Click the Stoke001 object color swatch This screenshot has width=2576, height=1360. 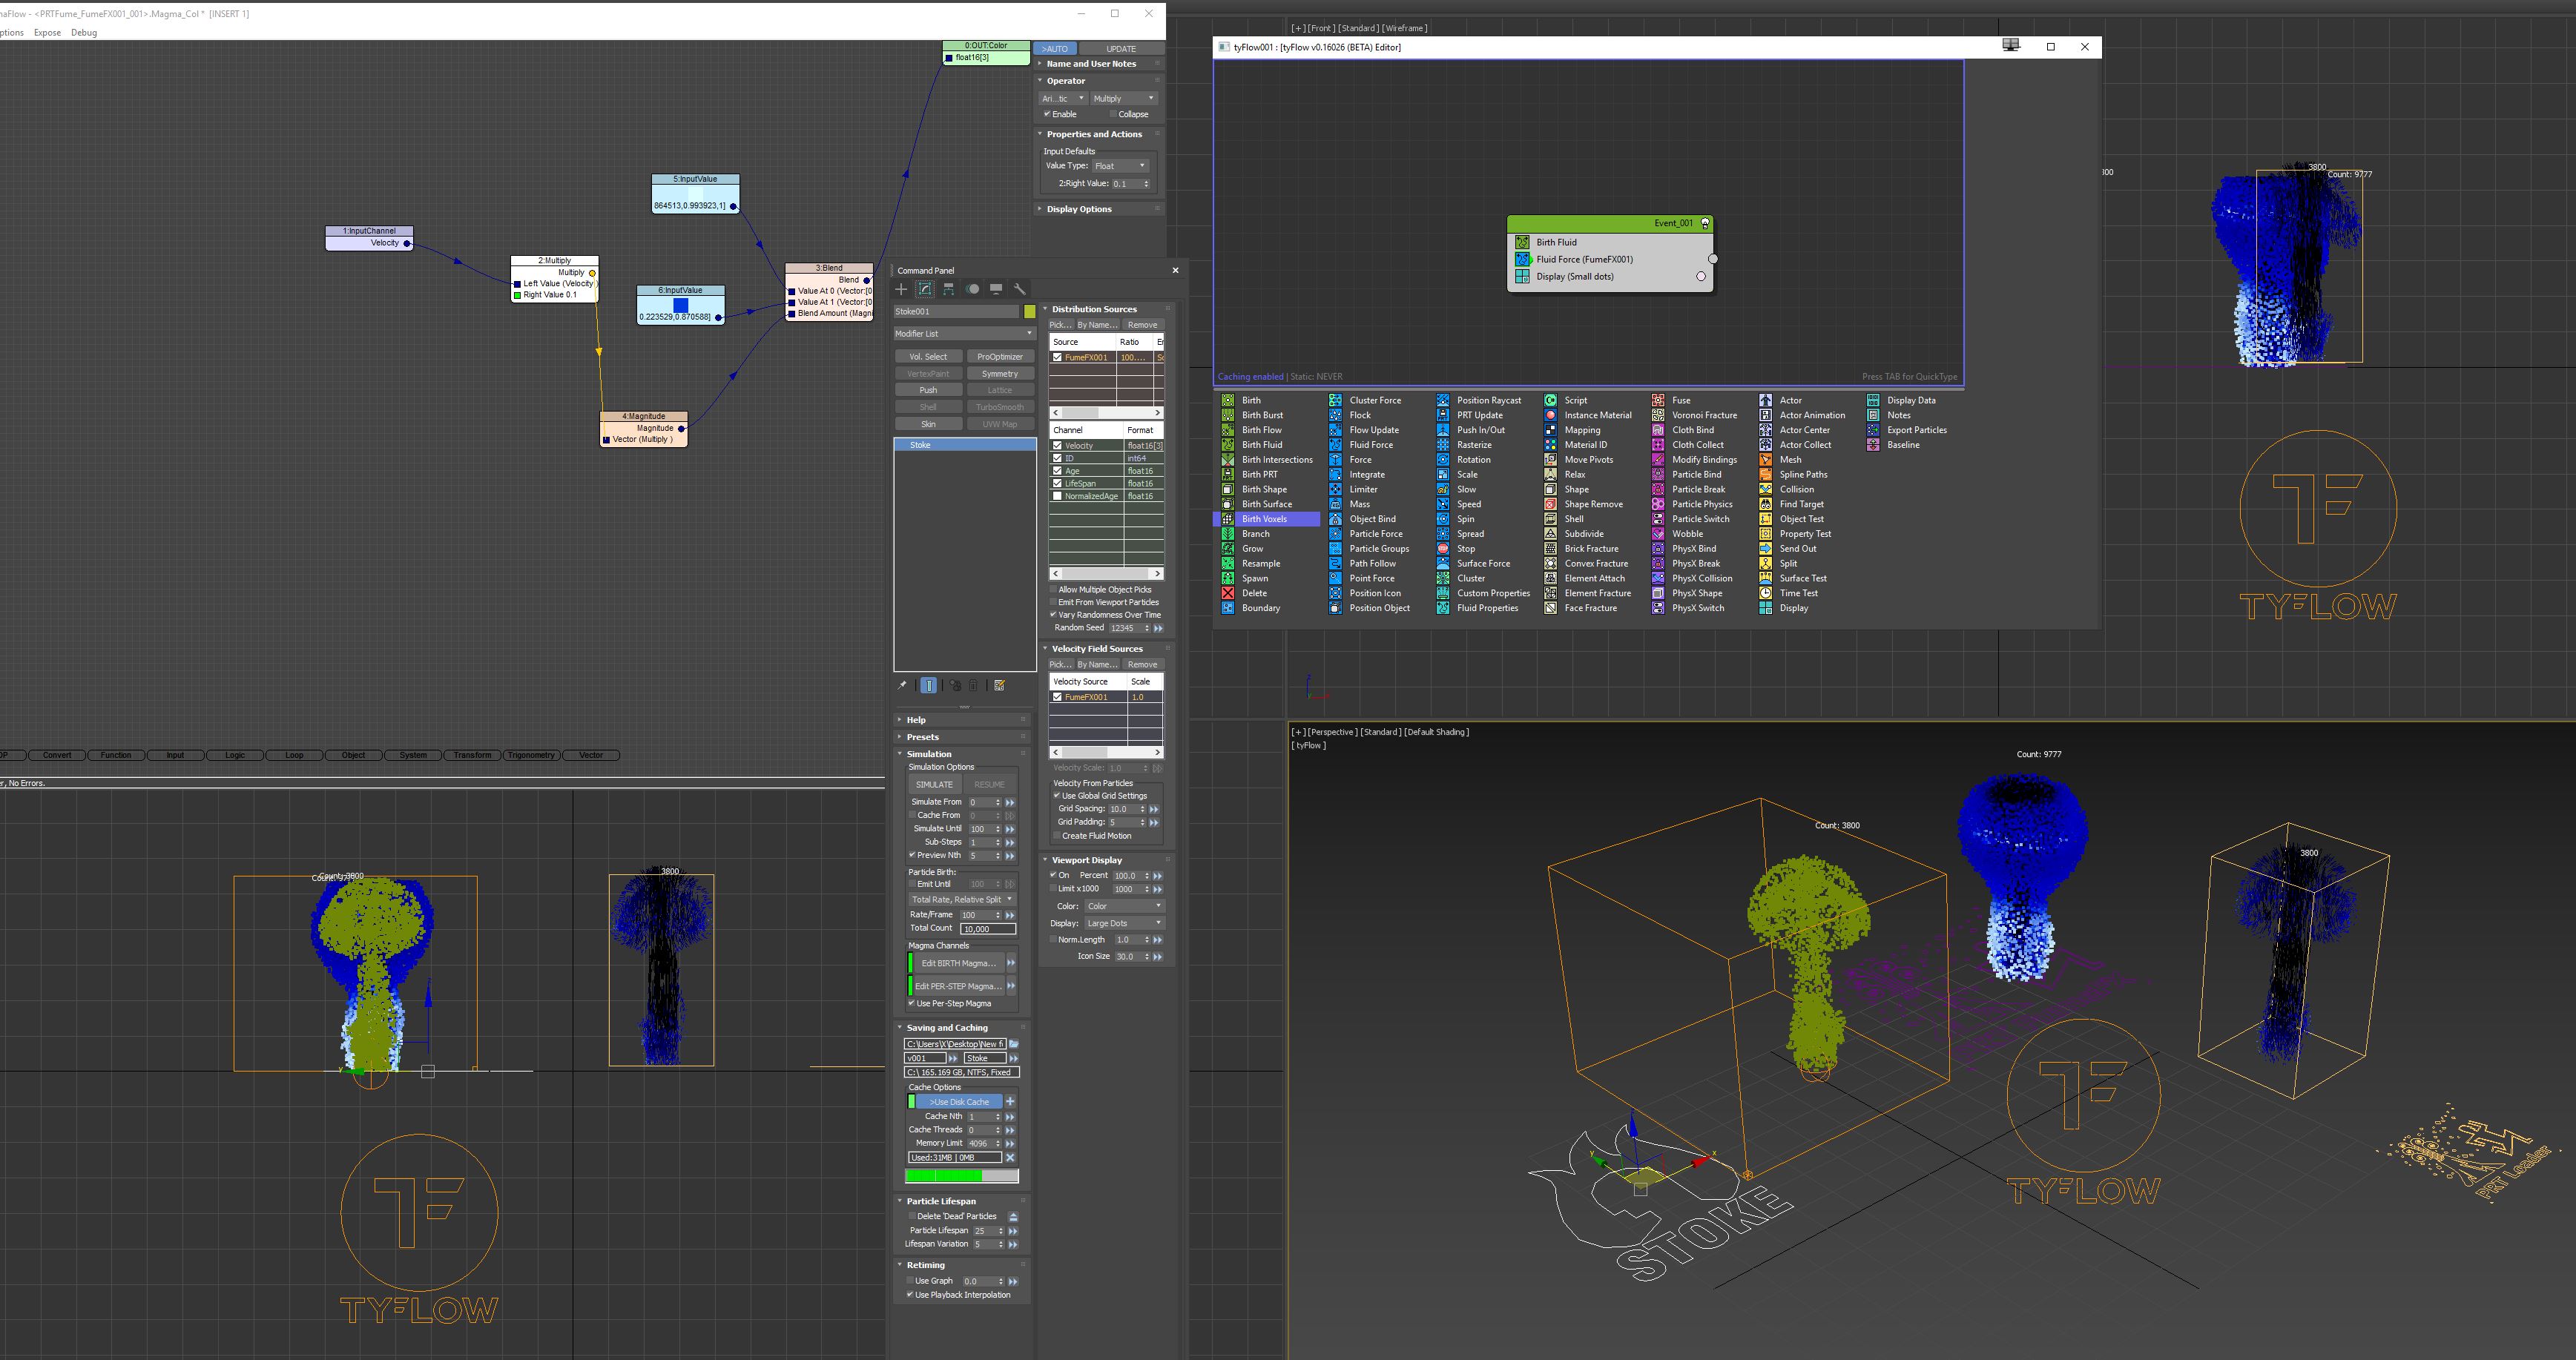pyautogui.click(x=1029, y=312)
